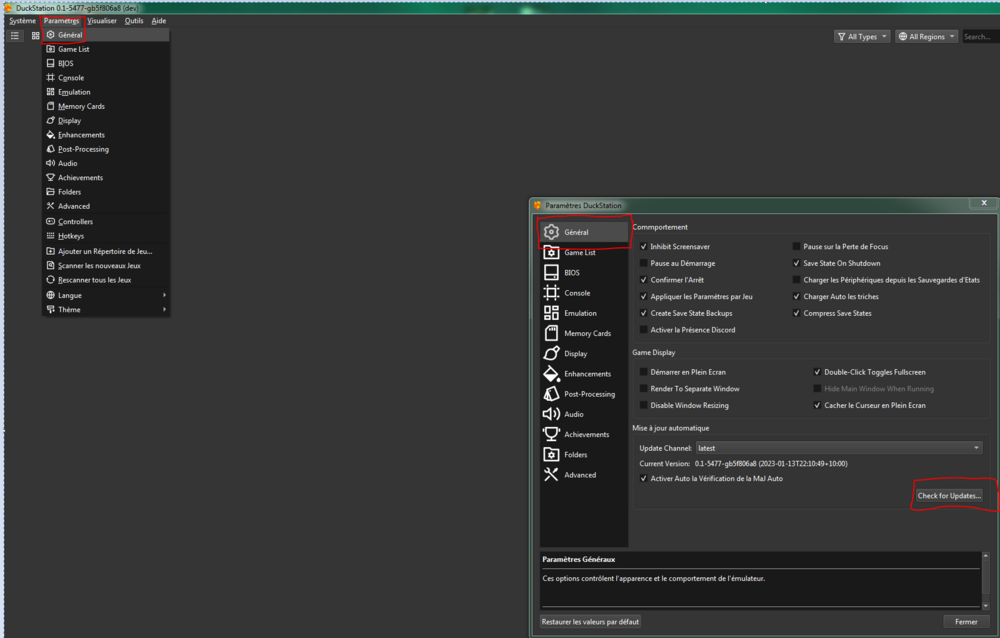This screenshot has width=1000, height=638.
Task: Click the BIOS chip icon in settings sidebar
Action: coord(551,272)
